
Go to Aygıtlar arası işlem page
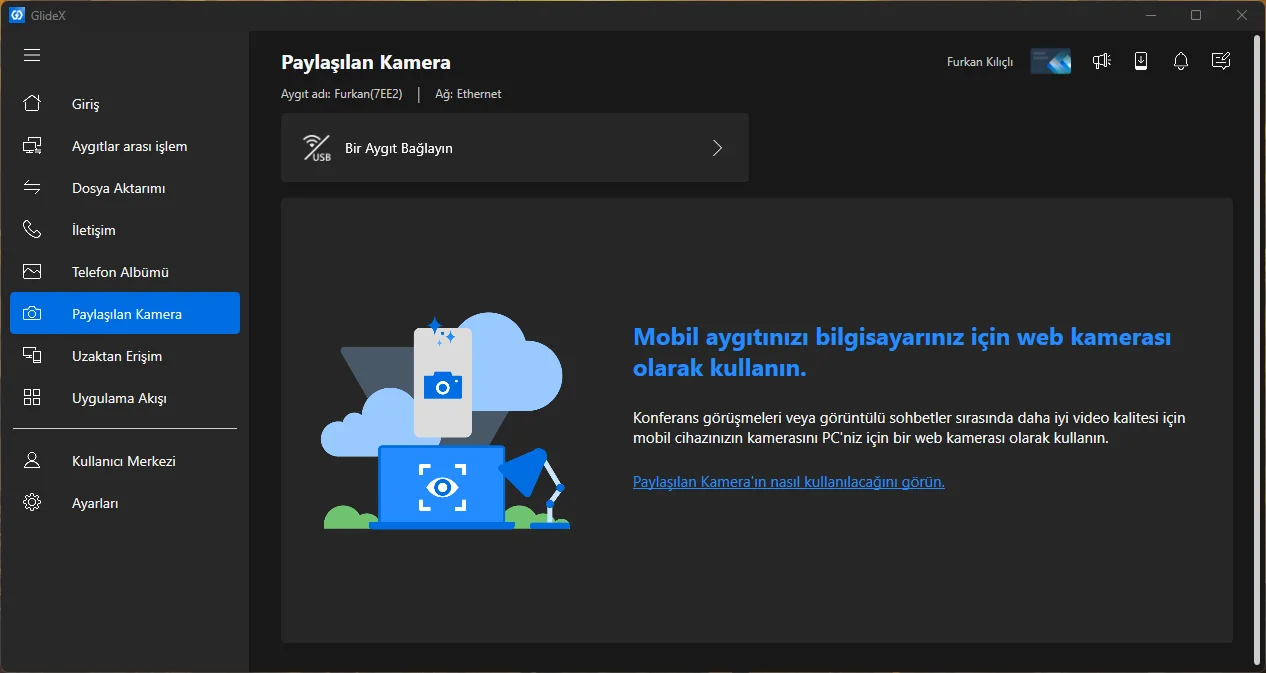click(130, 146)
